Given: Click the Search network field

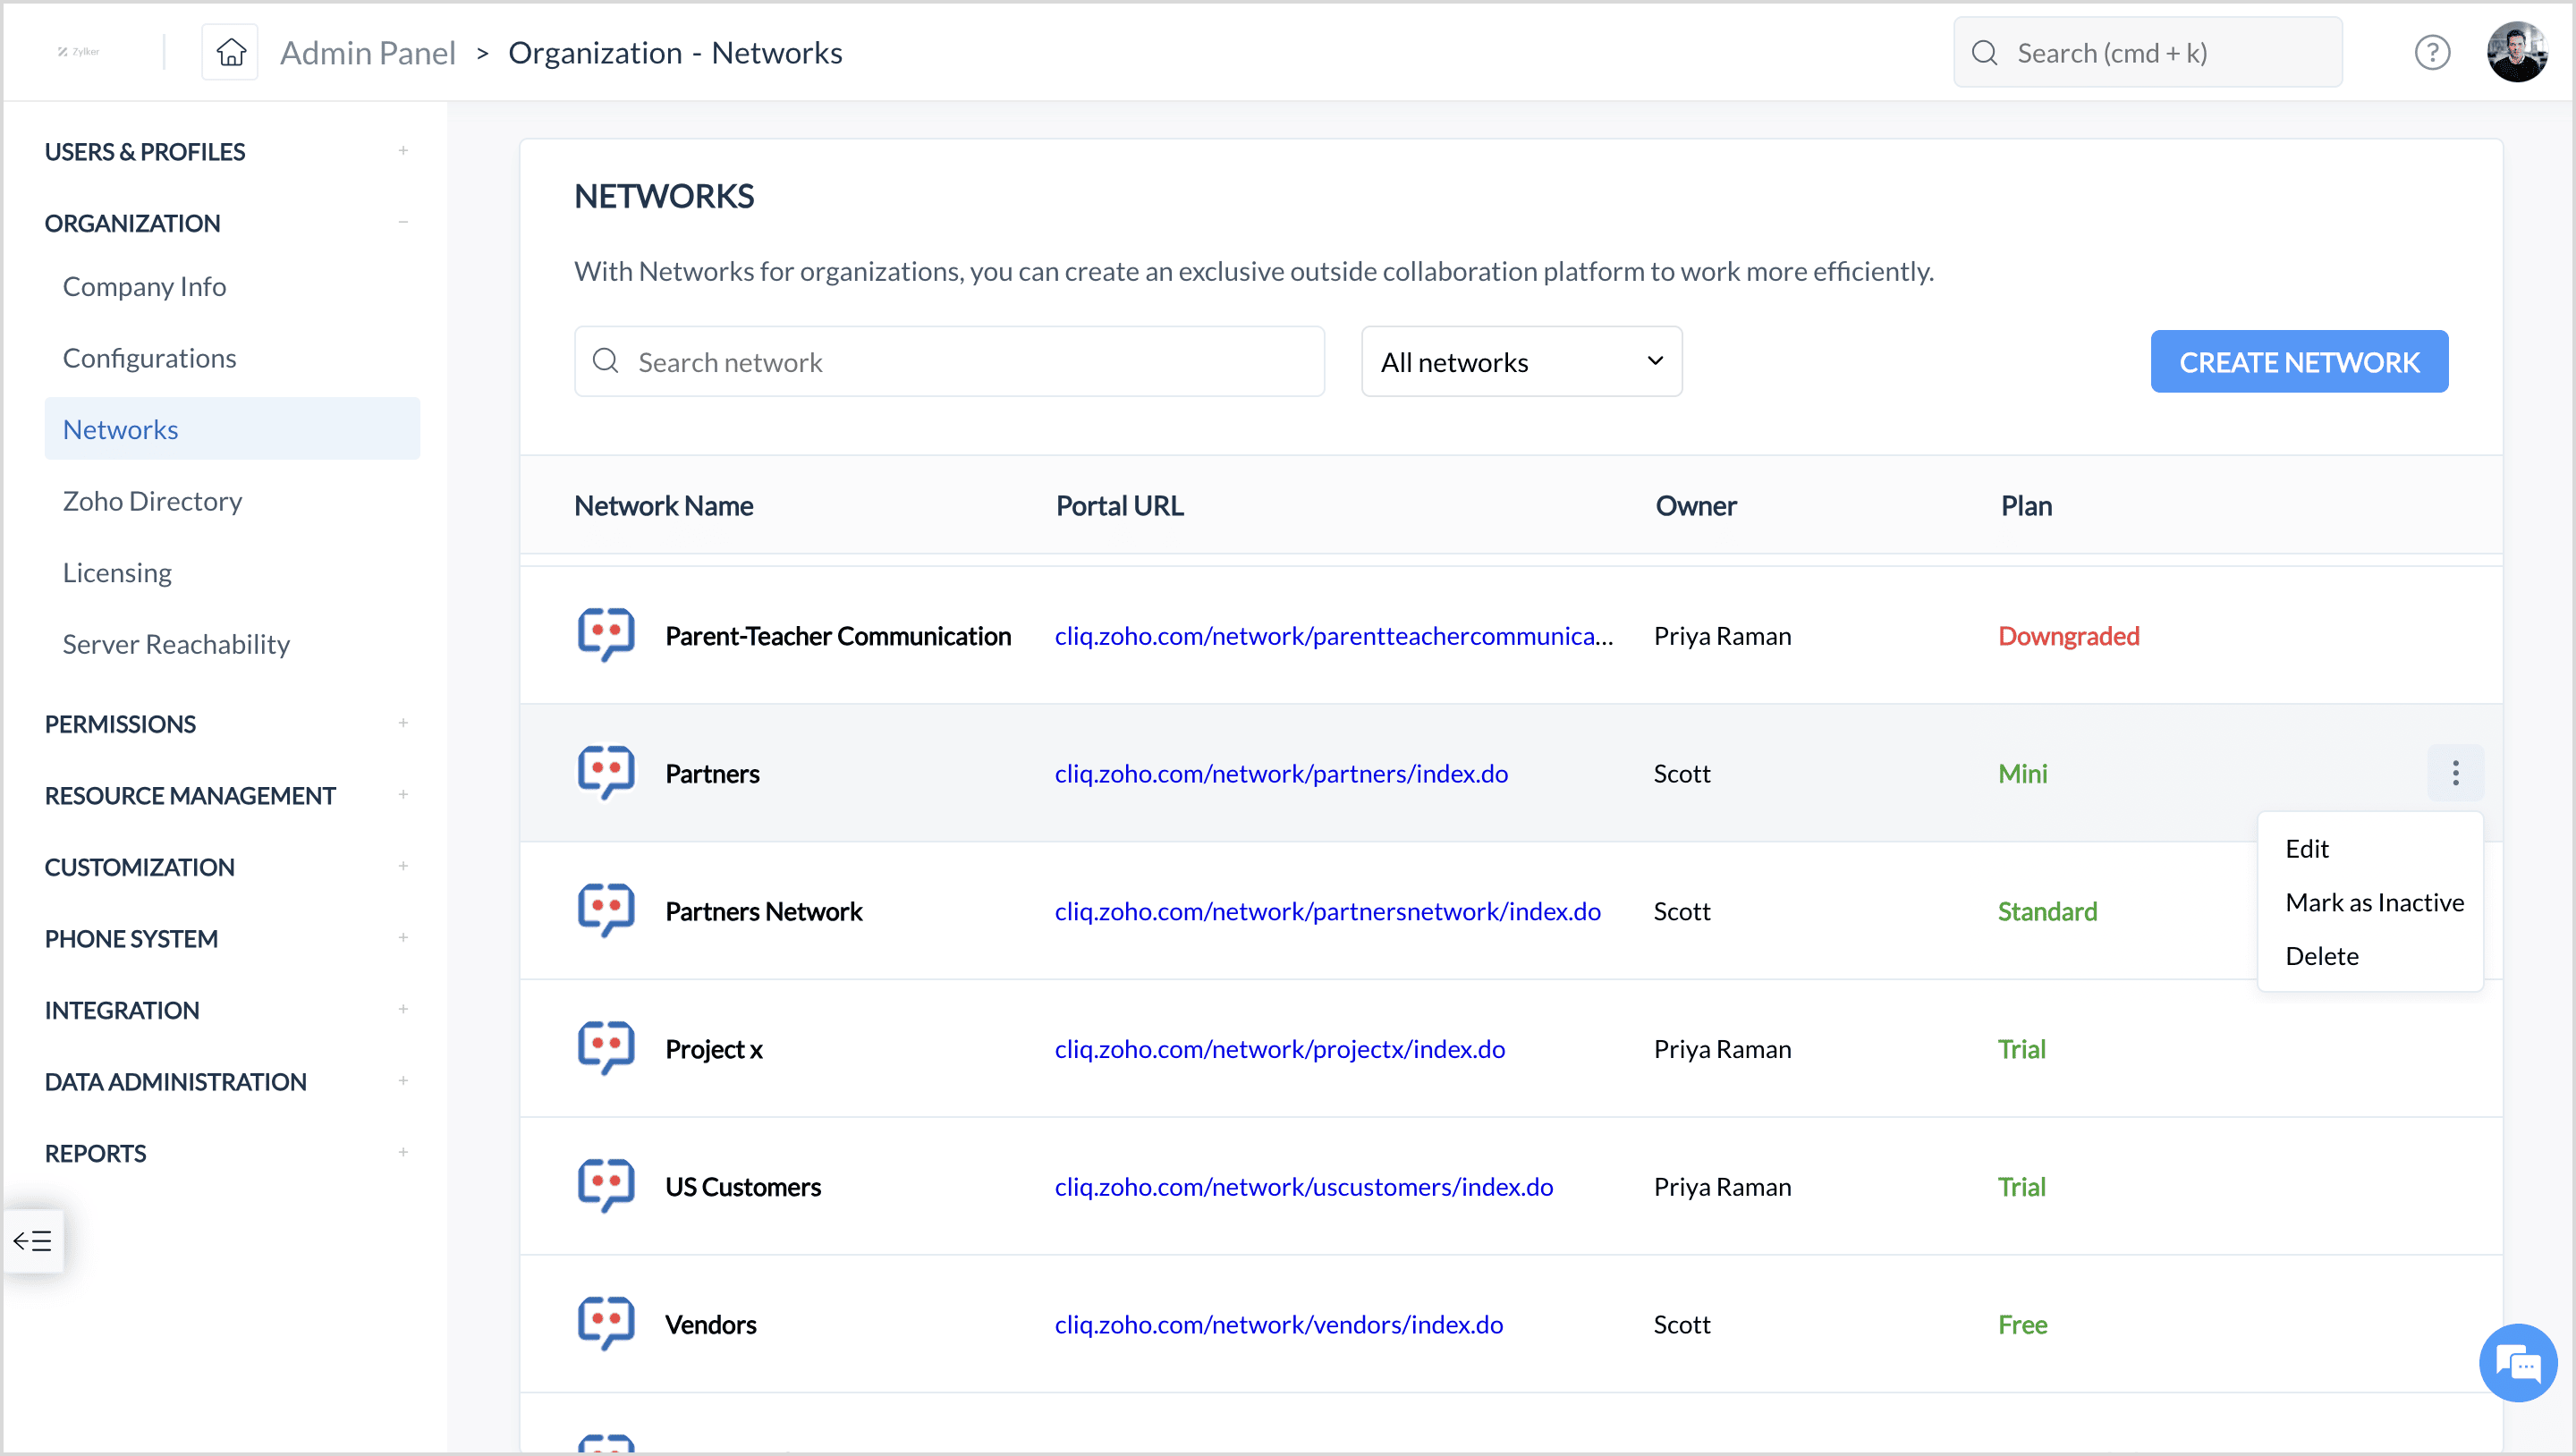Looking at the screenshot, I should click(x=949, y=362).
